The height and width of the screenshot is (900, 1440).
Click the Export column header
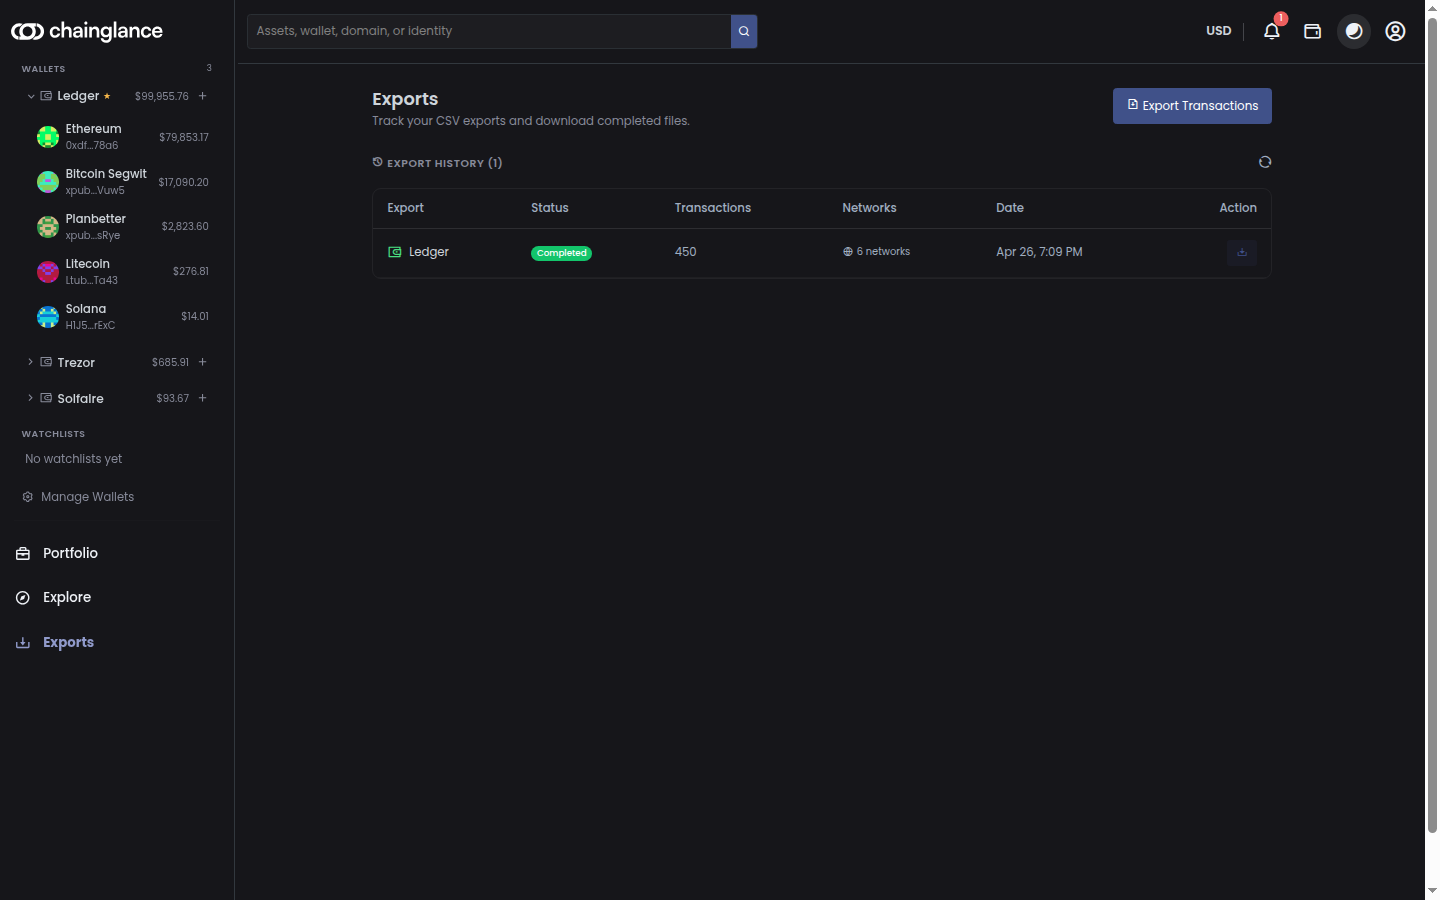(406, 208)
